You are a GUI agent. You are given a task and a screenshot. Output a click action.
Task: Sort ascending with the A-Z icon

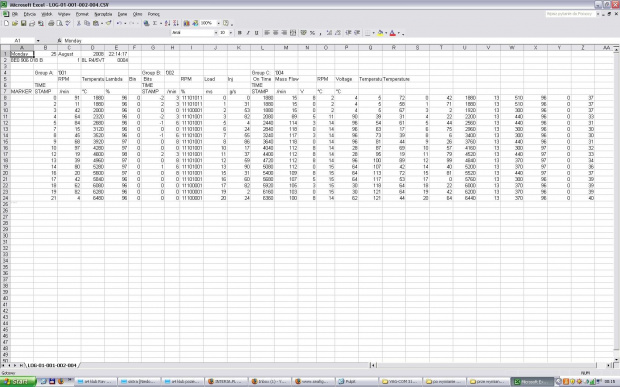pos(167,23)
